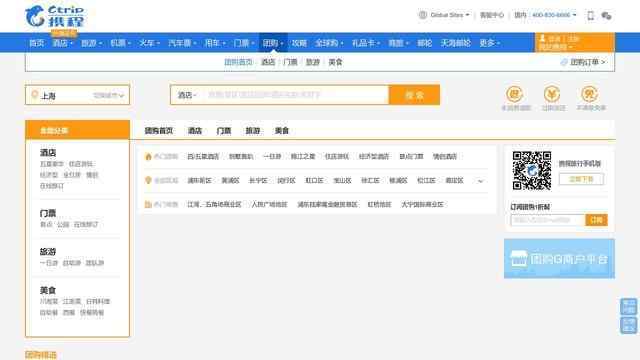Viewport: 640px width, 360px height.
Task: Select 长宁区 in the districts row
Action: [x=258, y=180]
